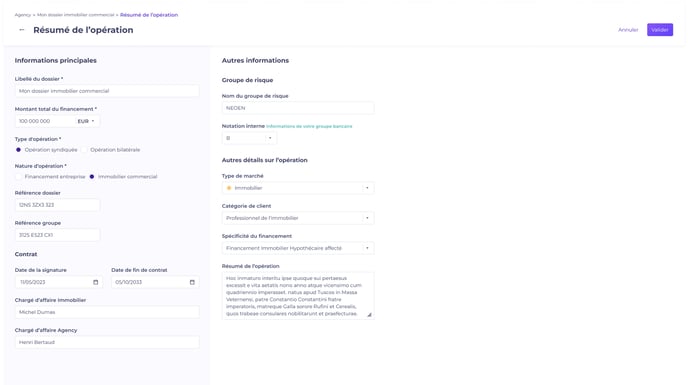Select the Opération bilatérale radio button
The height and width of the screenshot is (385, 688).
pos(84,150)
